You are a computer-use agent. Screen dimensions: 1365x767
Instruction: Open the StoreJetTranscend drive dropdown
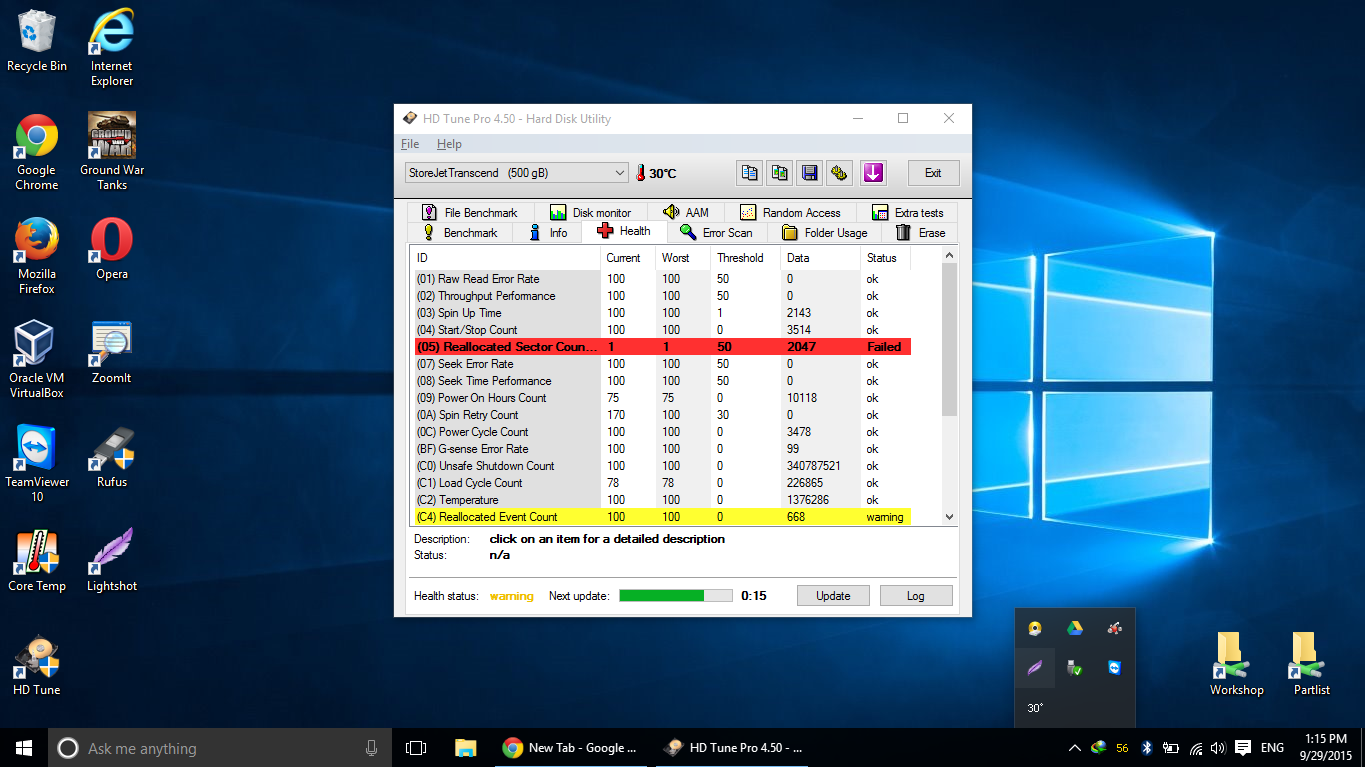click(516, 173)
